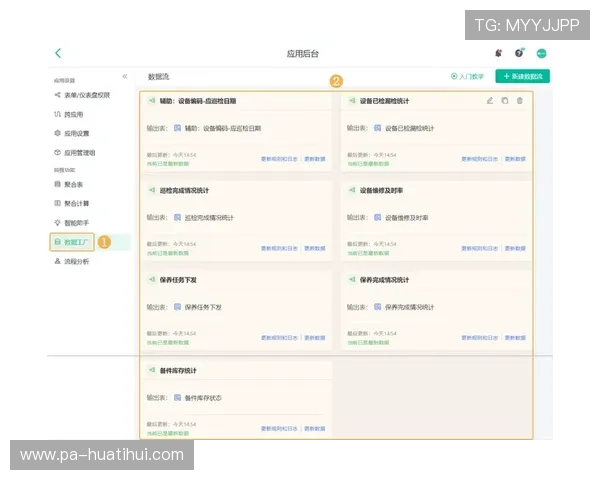Click flow icon beside 保养任务下发 title
The image size is (600, 480).
152,279
